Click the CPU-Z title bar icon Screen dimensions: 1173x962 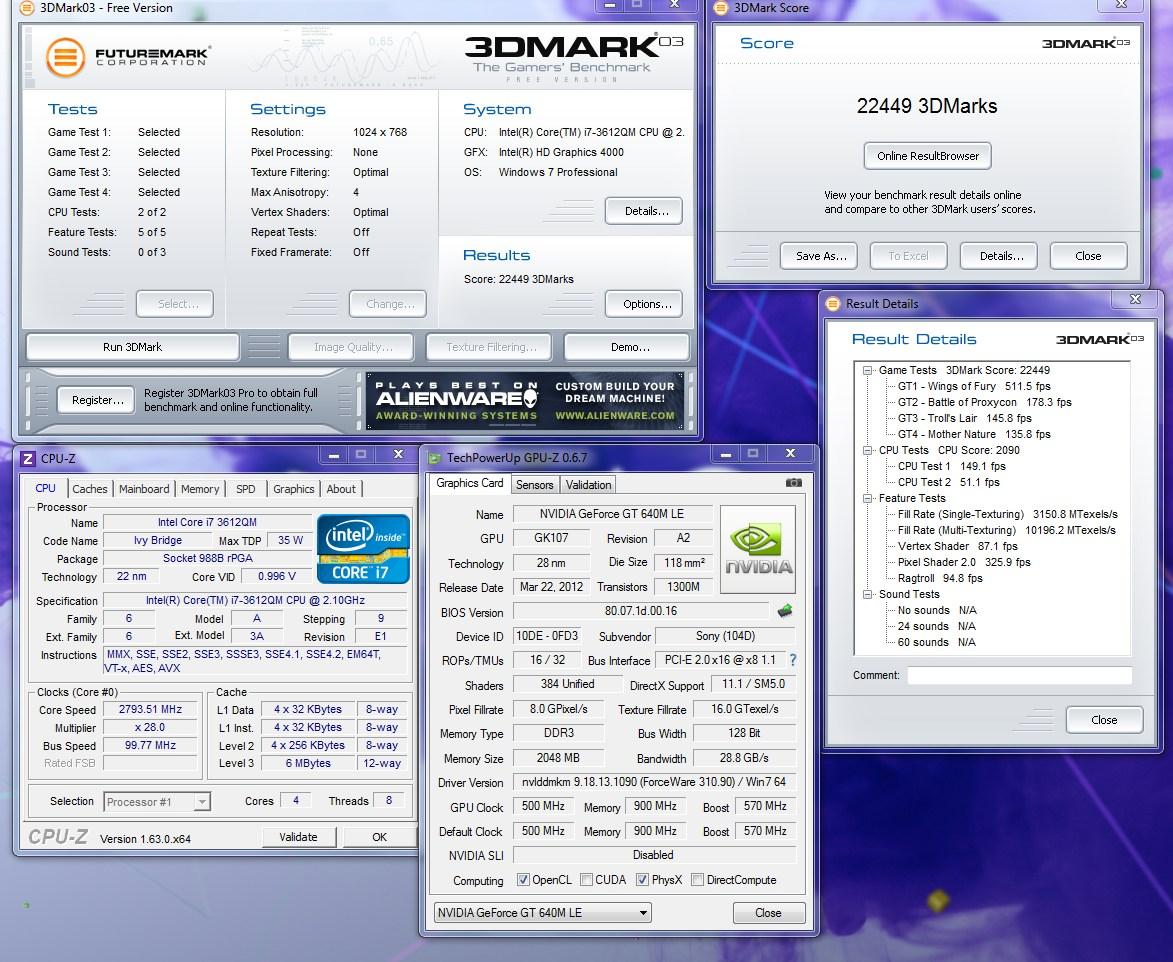click(27, 459)
